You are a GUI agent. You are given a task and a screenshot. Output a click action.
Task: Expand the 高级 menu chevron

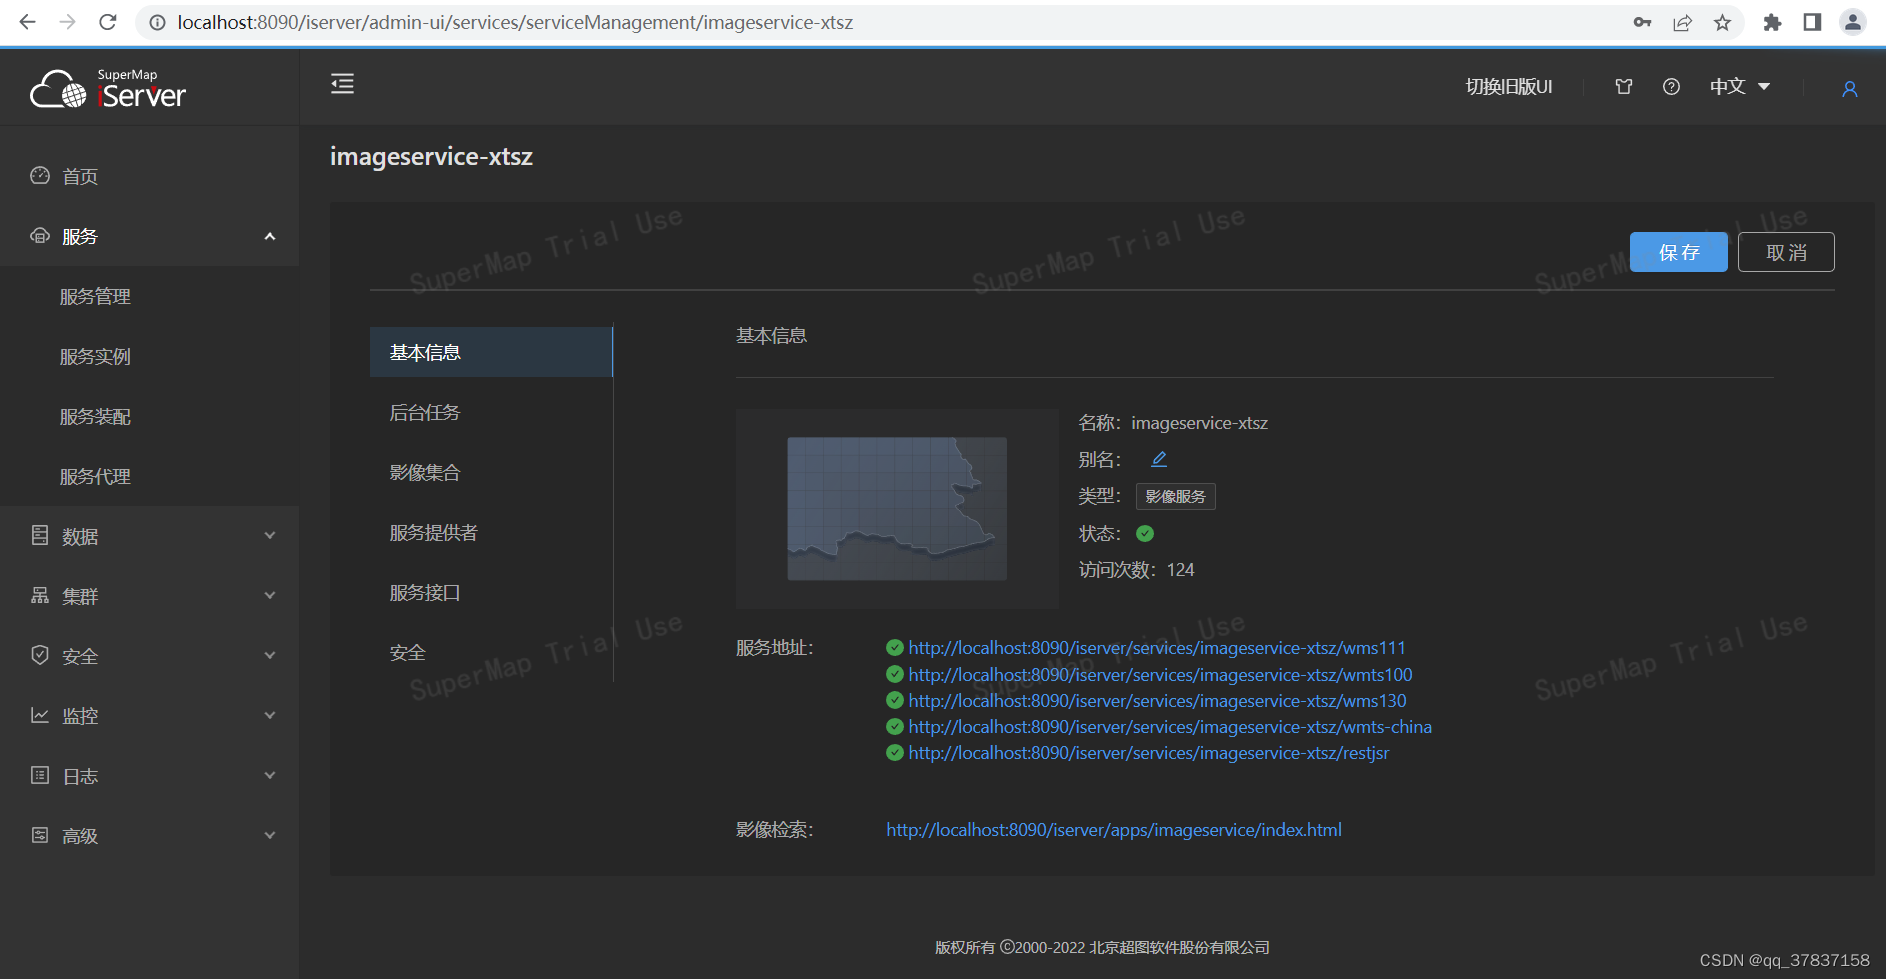[270, 836]
